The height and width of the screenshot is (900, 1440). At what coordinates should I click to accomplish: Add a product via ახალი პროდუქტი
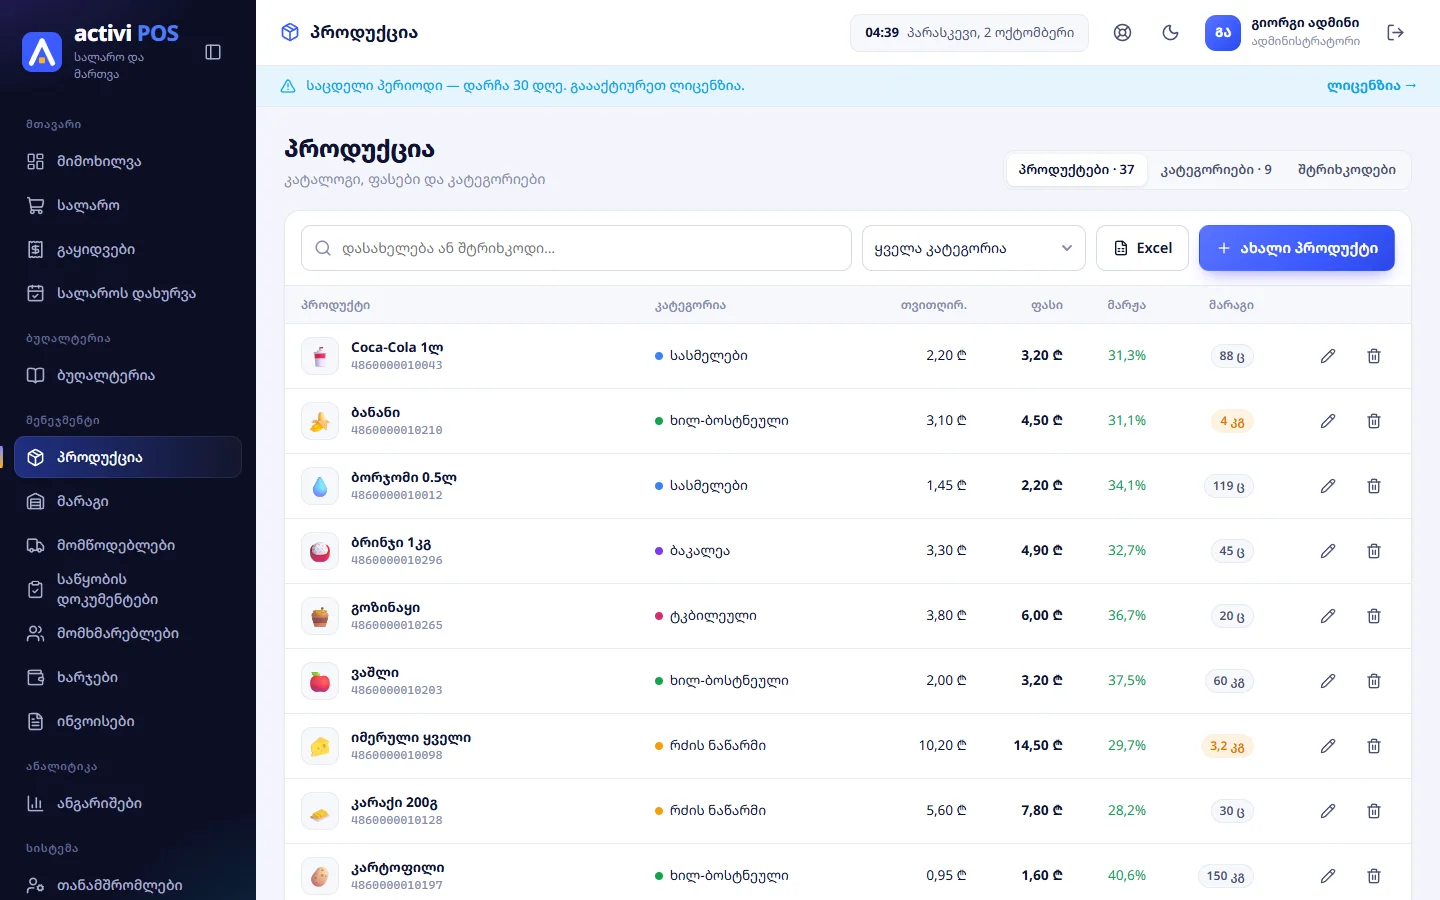[1297, 248]
